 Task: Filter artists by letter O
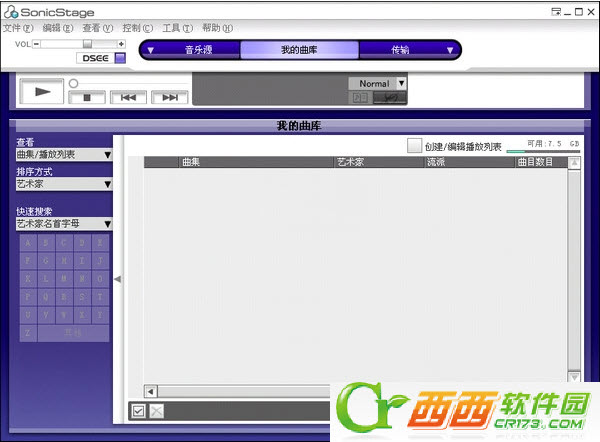pyautogui.click(x=100, y=279)
